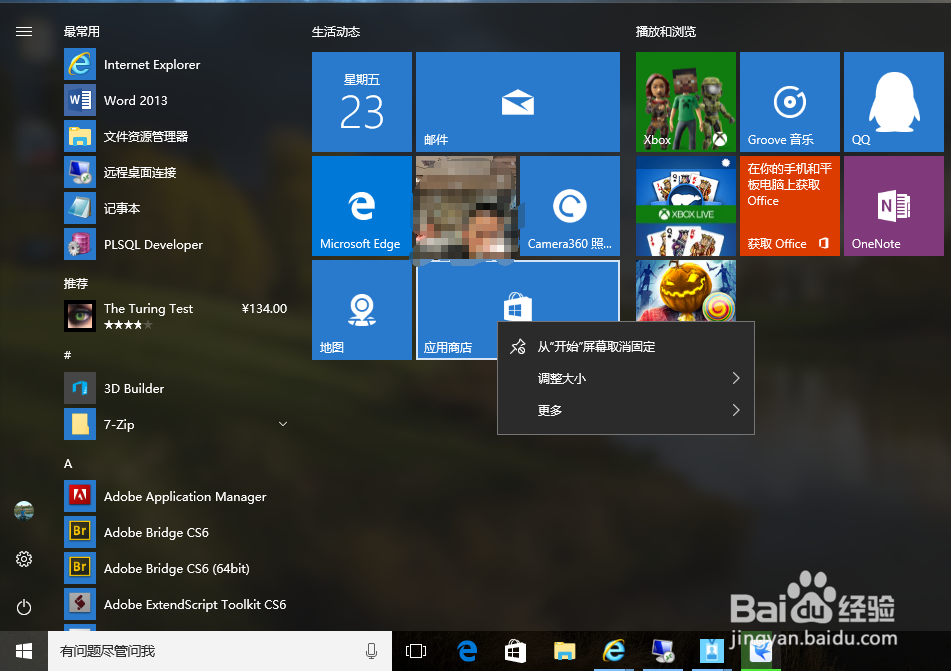Expand the 更多 submenu
Viewport: 951px width, 671px height.
pos(626,410)
